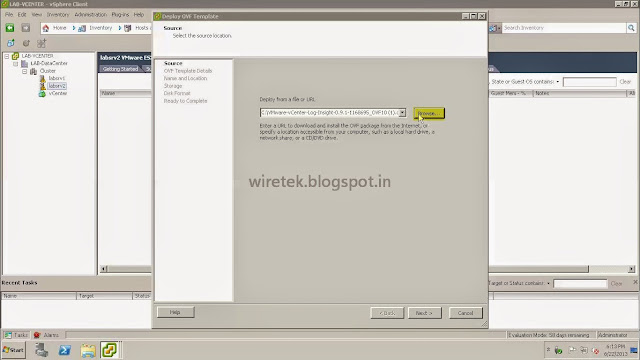The width and height of the screenshot is (640, 360).
Task: Open Server Manager from the taskbar
Action: click(x=41, y=350)
